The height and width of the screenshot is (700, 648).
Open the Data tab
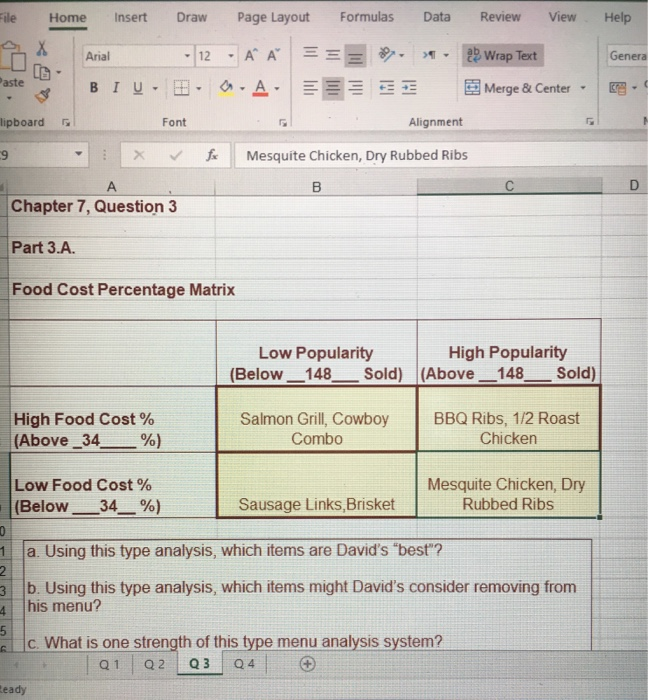(437, 17)
